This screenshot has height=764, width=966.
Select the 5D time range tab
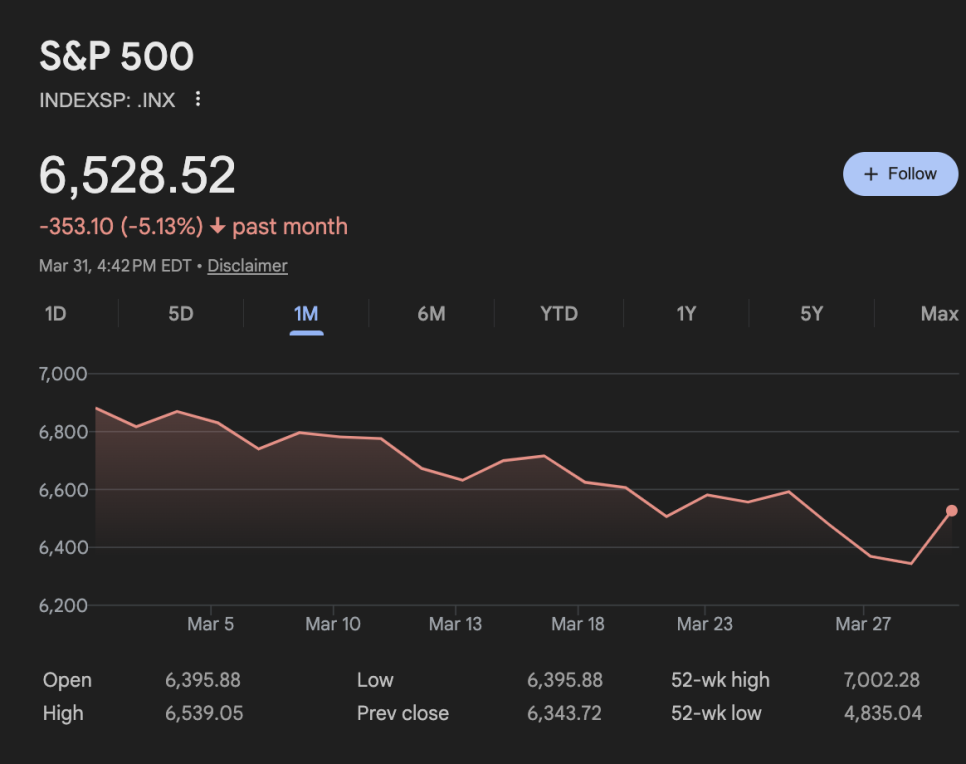[x=180, y=314]
